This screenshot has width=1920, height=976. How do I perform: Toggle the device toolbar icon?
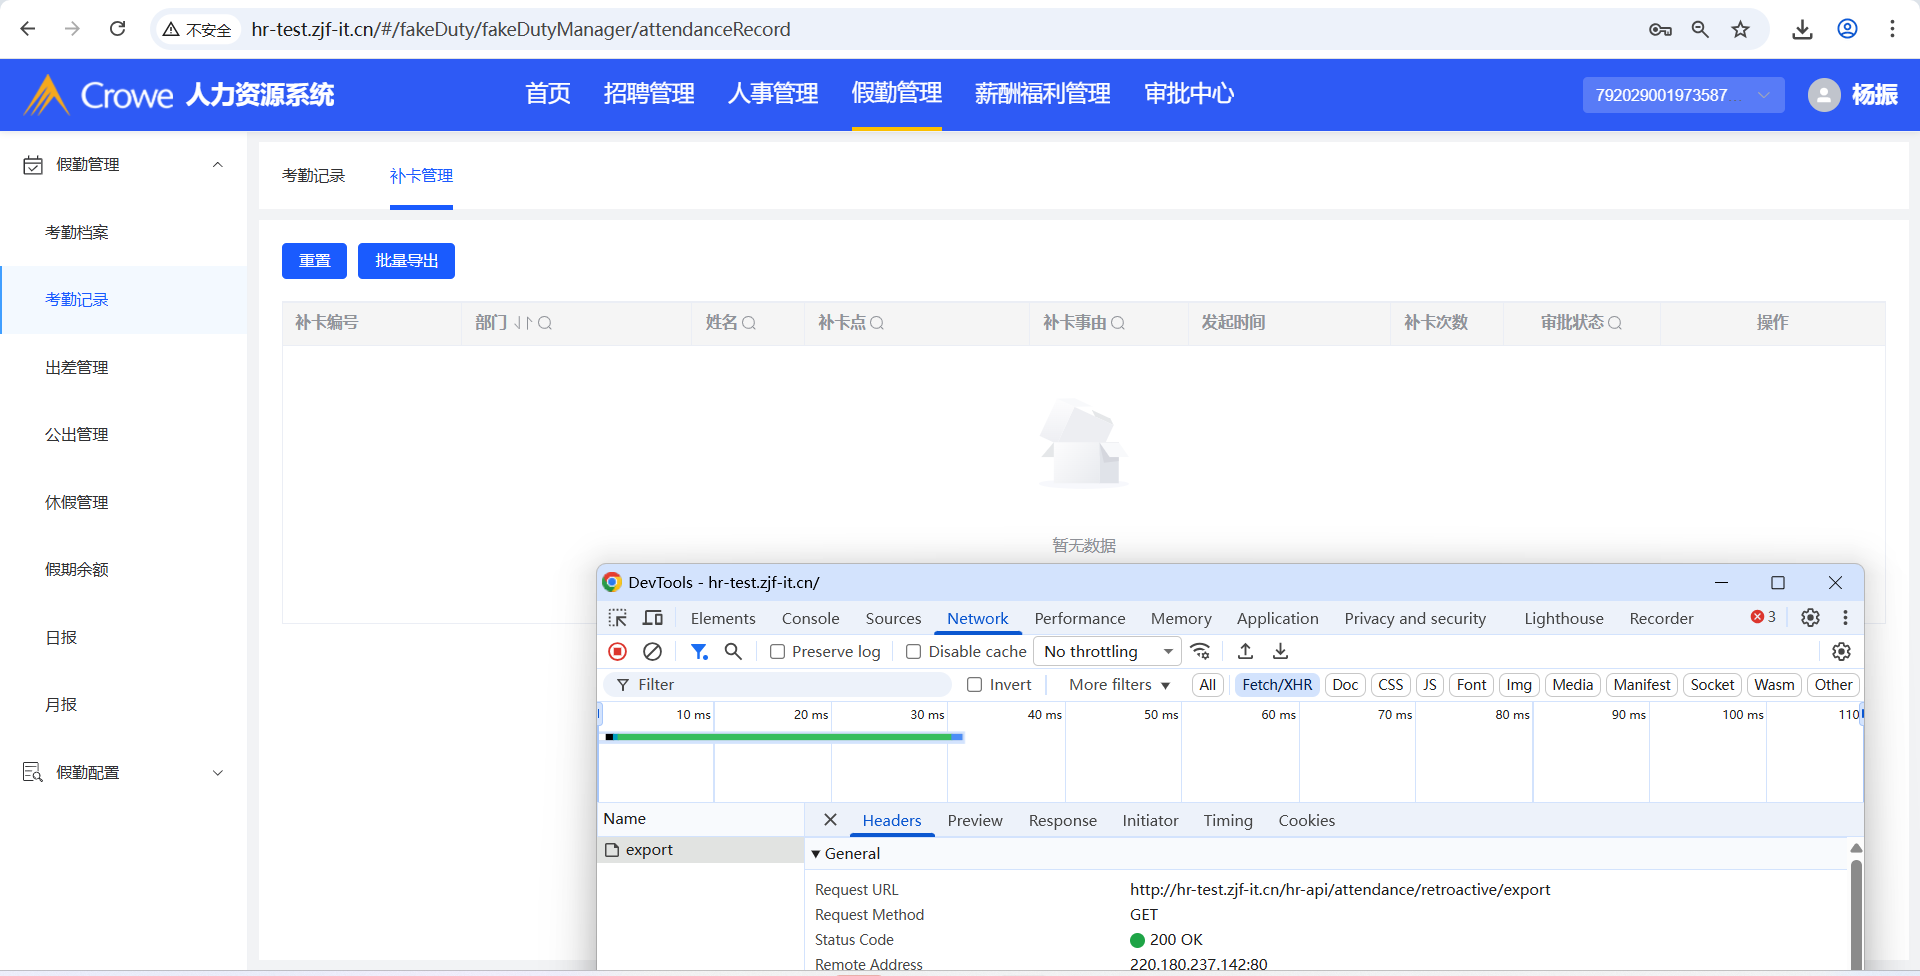pyautogui.click(x=653, y=618)
